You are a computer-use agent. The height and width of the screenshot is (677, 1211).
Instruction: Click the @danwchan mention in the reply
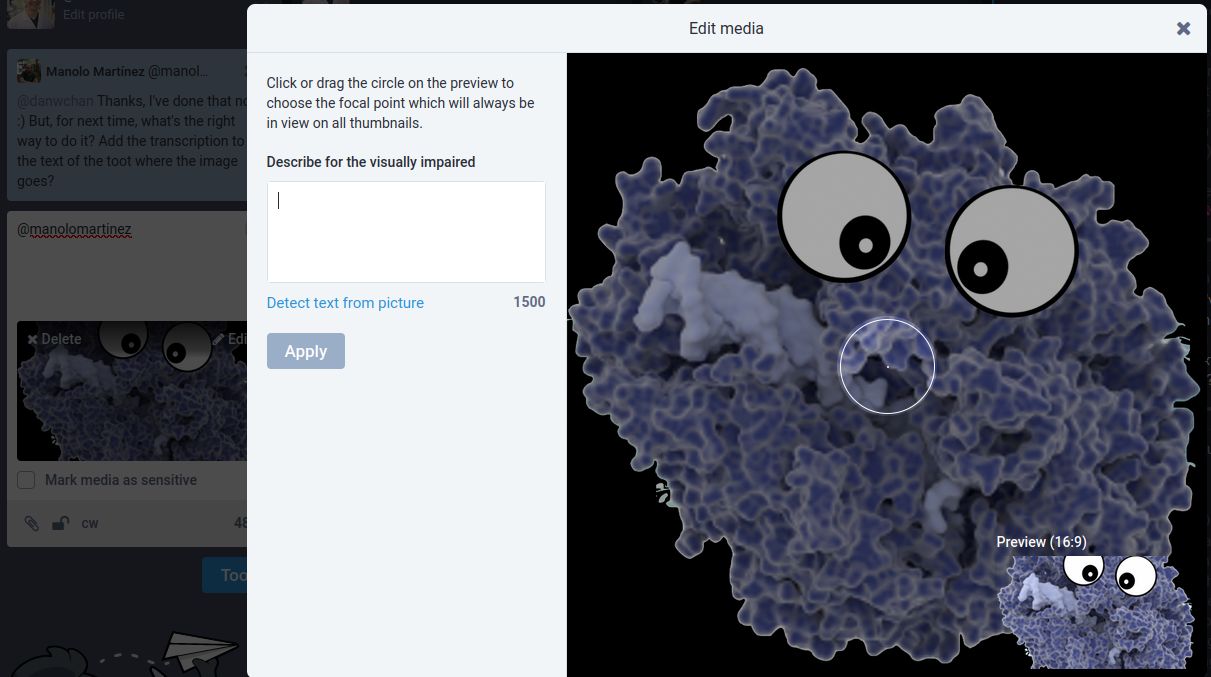click(55, 101)
